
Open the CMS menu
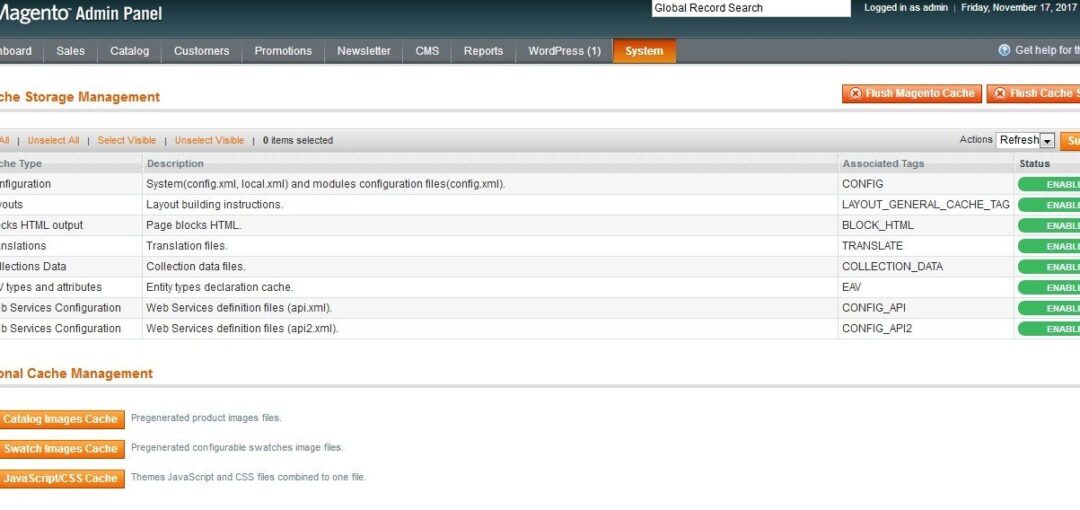pyautogui.click(x=427, y=51)
